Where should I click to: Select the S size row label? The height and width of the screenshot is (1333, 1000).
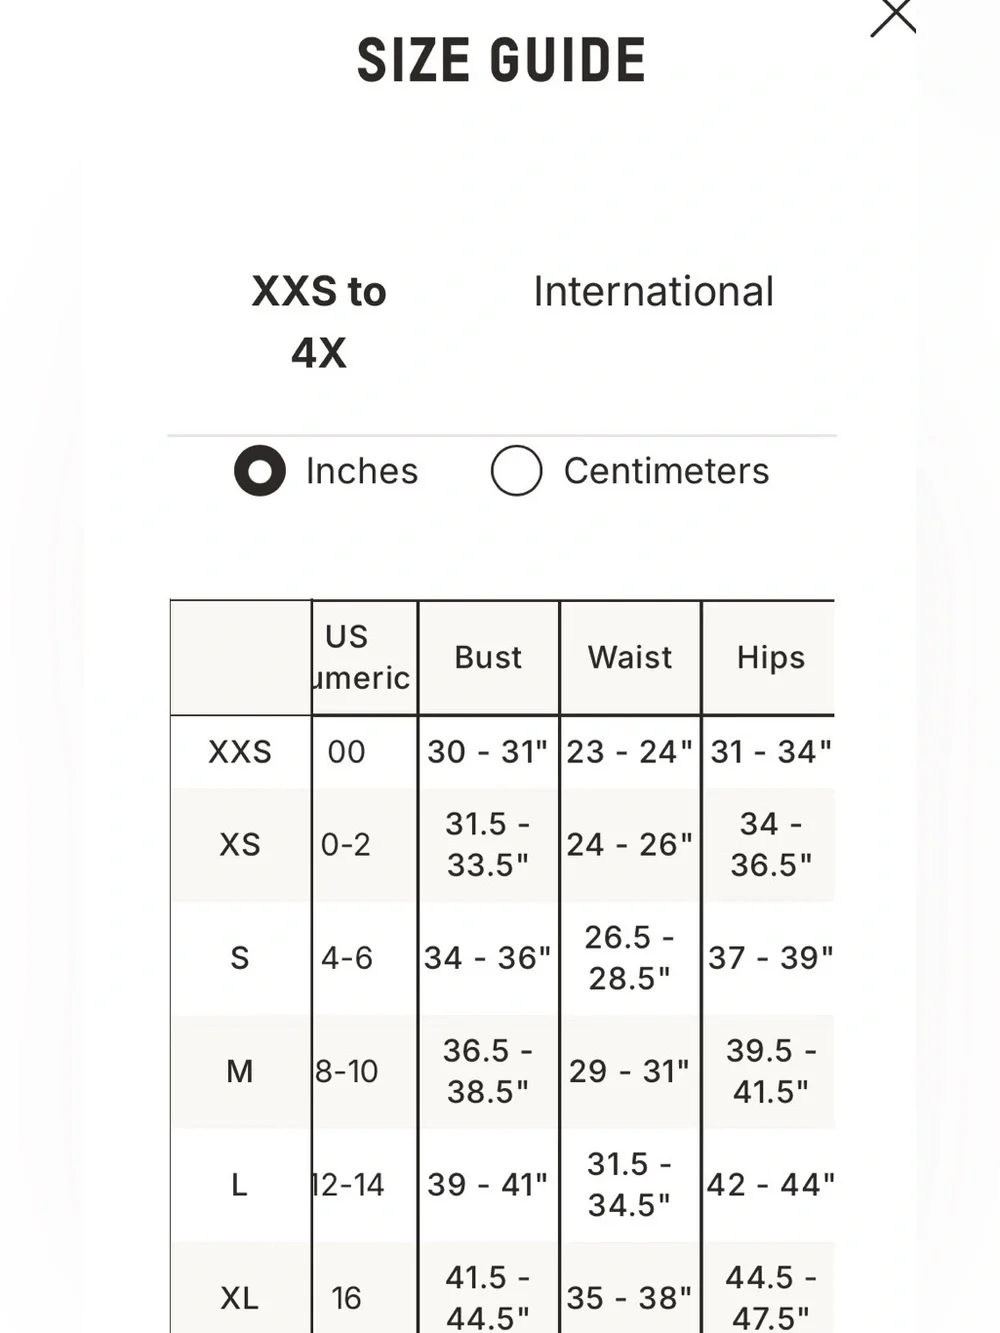pos(240,958)
